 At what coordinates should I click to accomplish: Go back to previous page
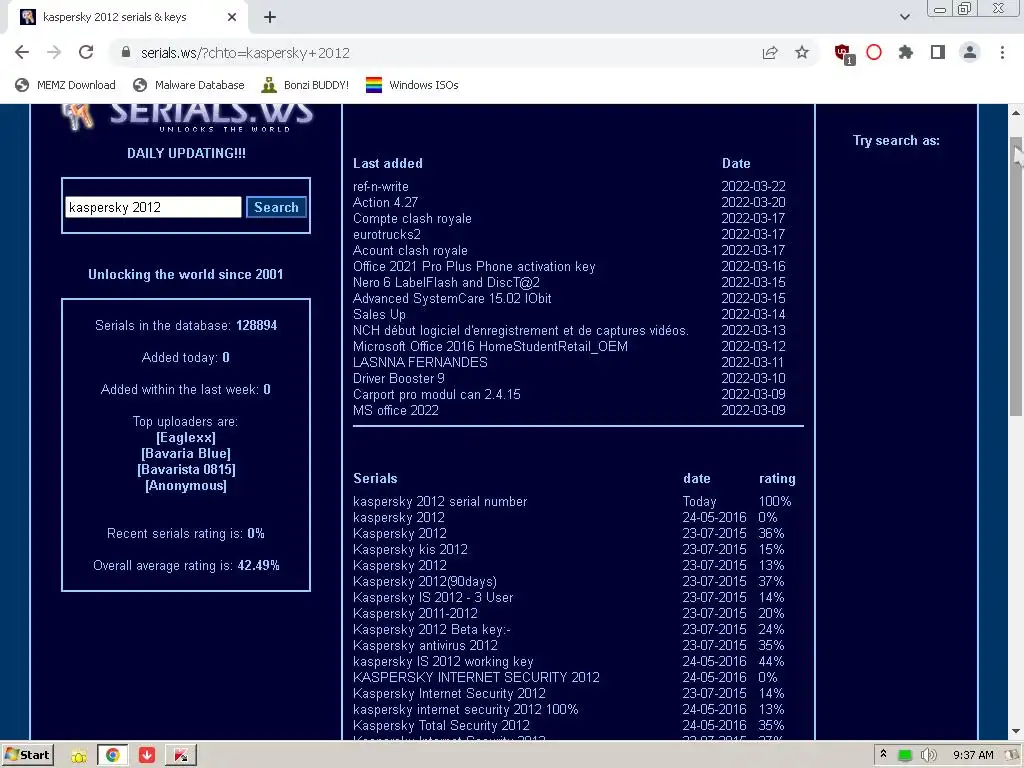[22, 52]
